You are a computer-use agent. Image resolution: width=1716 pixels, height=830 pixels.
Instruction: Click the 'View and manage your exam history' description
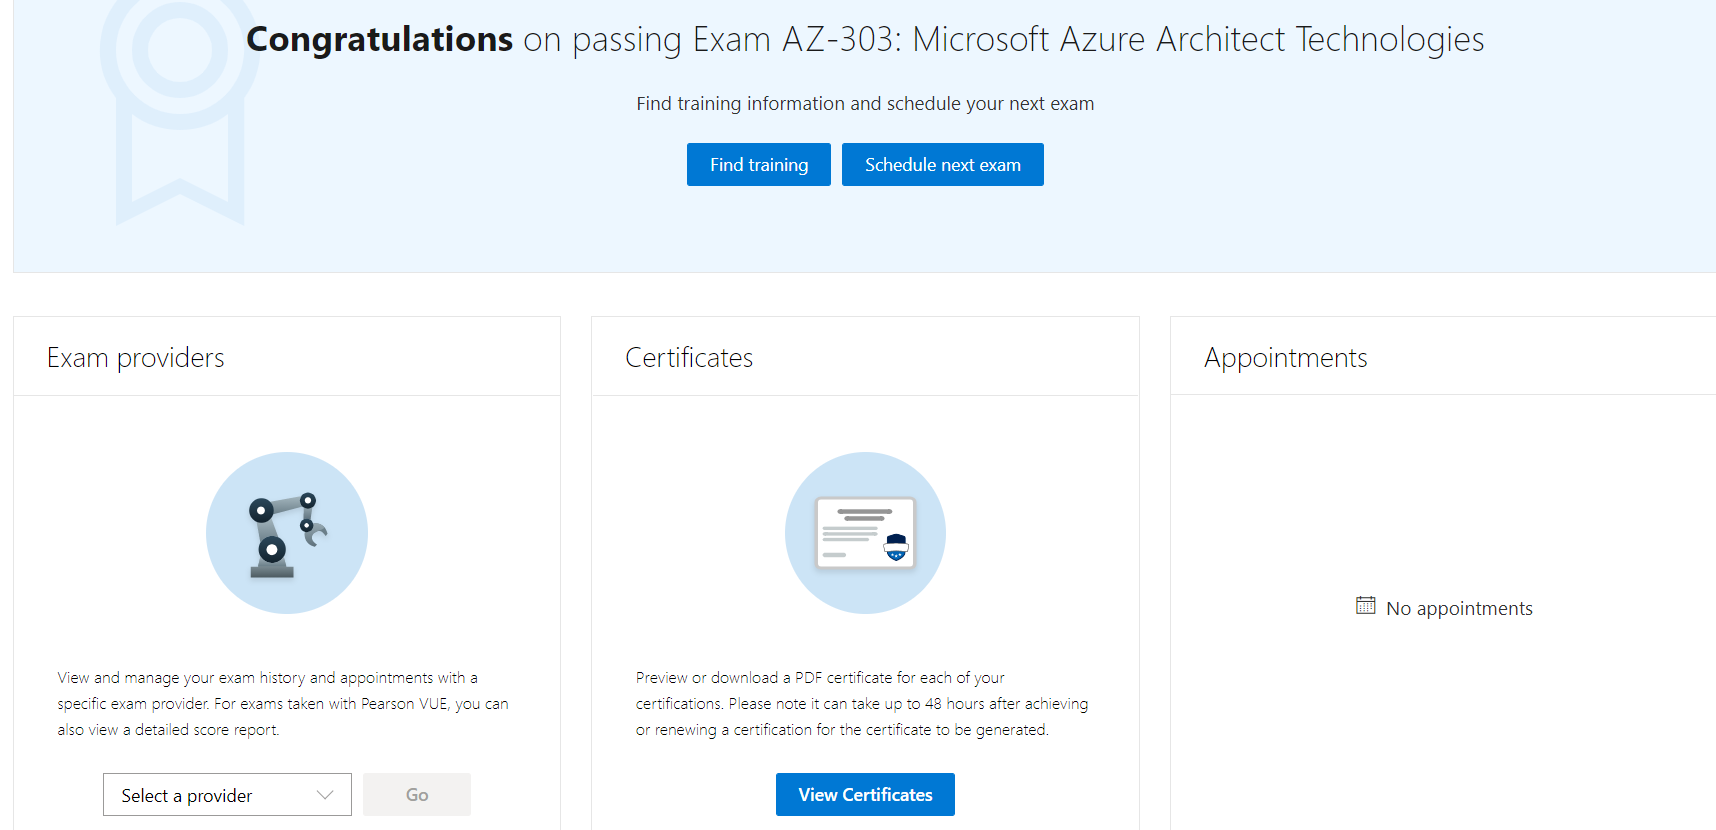coord(283,704)
